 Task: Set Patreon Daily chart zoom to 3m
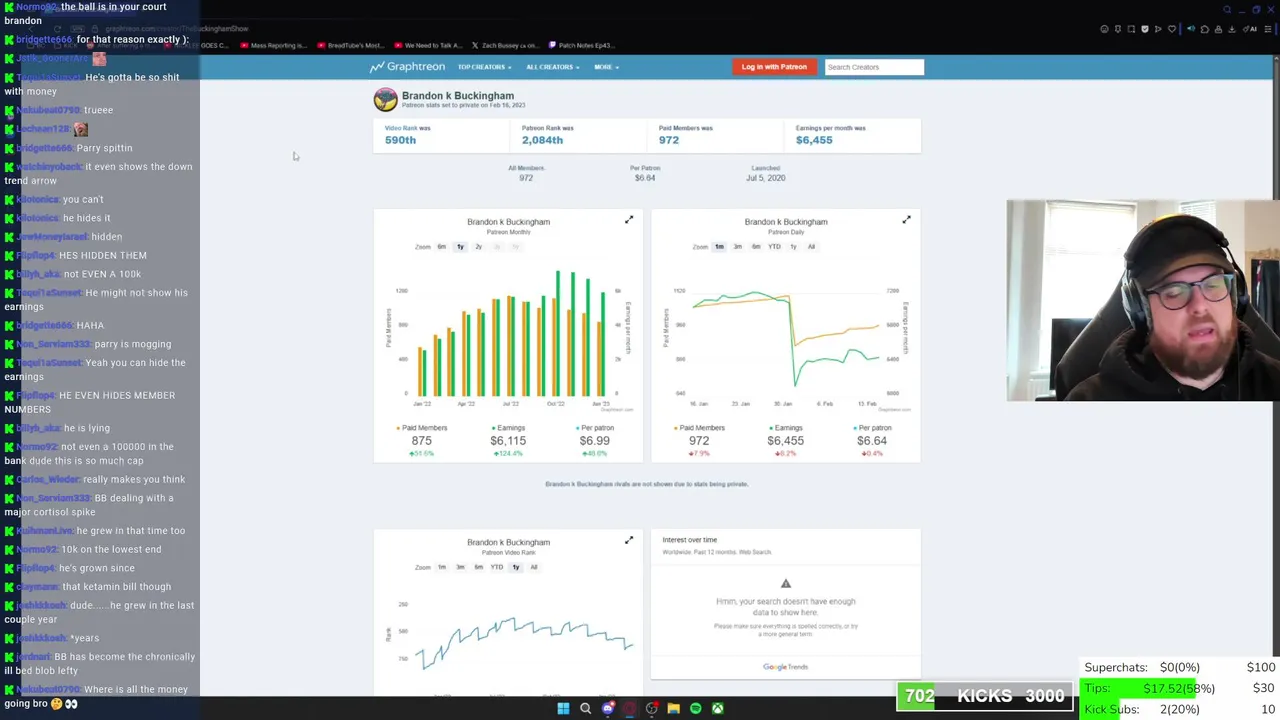(737, 246)
